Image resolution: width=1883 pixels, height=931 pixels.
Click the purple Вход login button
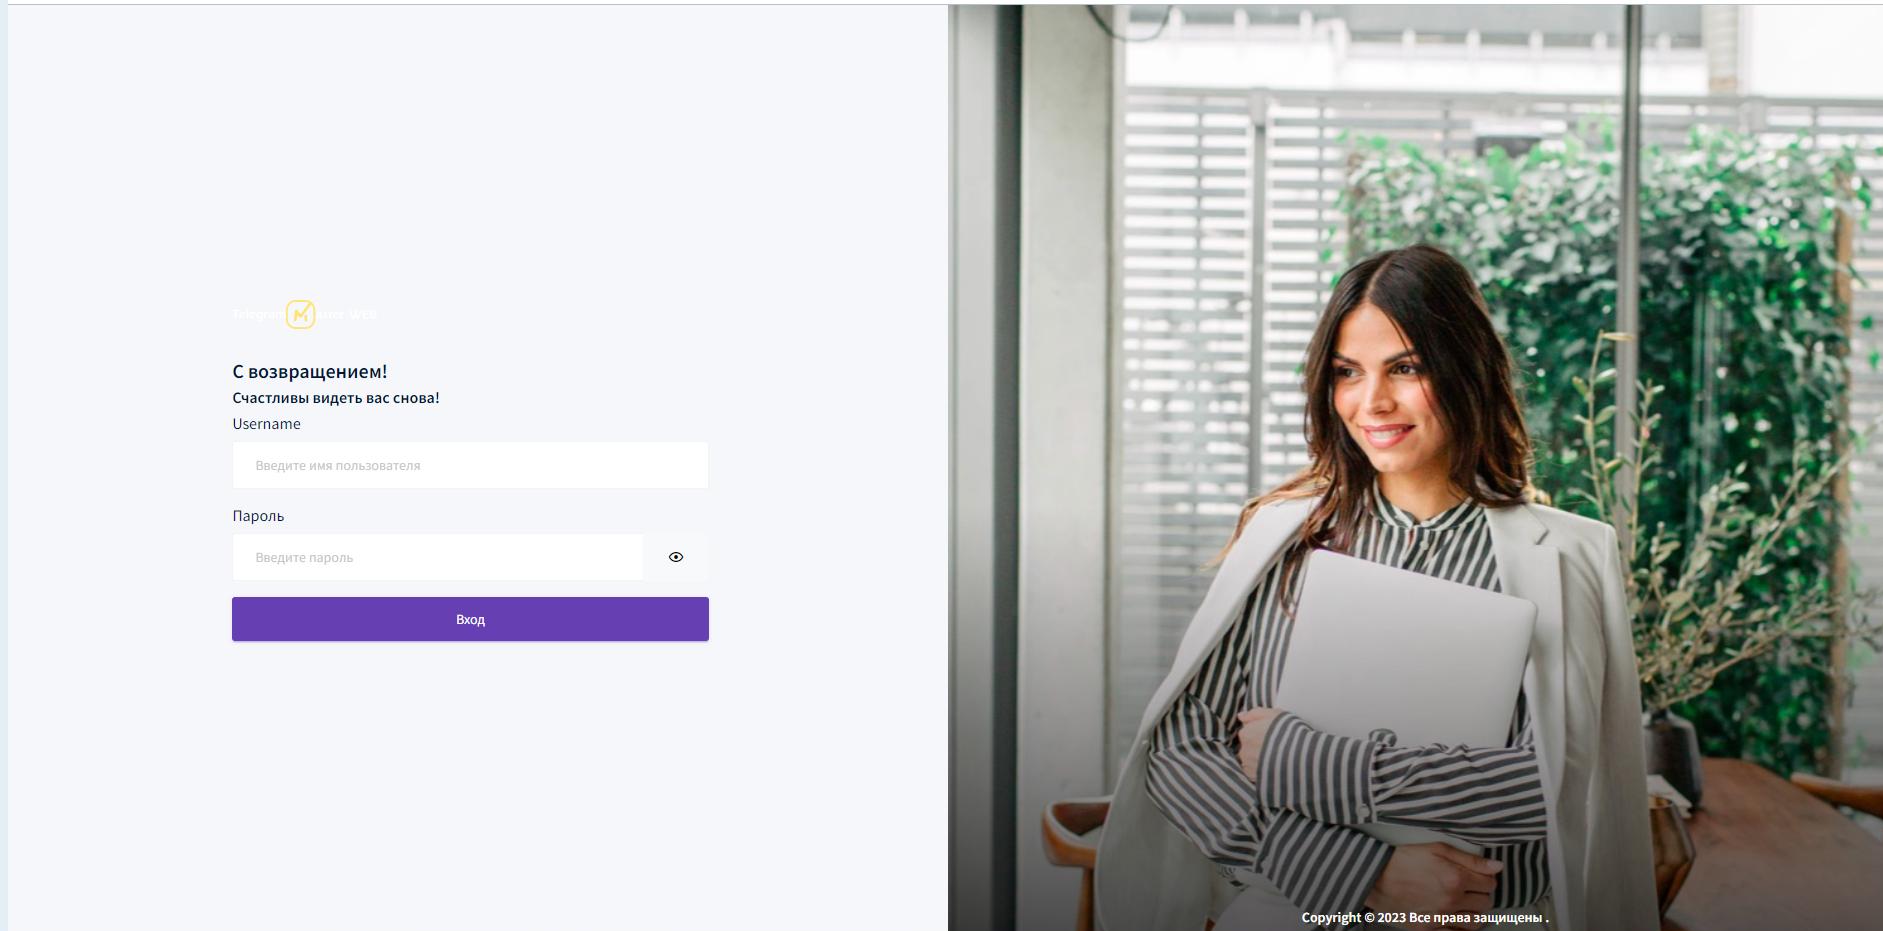470,619
